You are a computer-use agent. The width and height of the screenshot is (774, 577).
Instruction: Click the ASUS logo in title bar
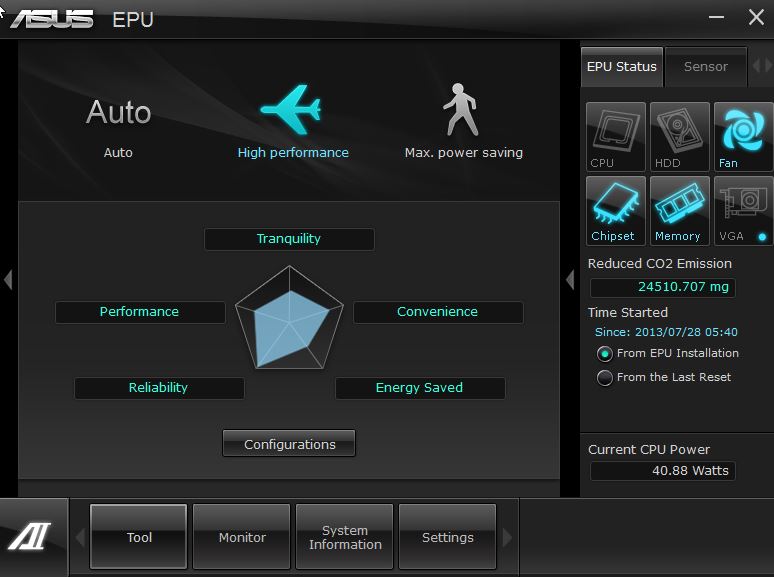pos(52,19)
